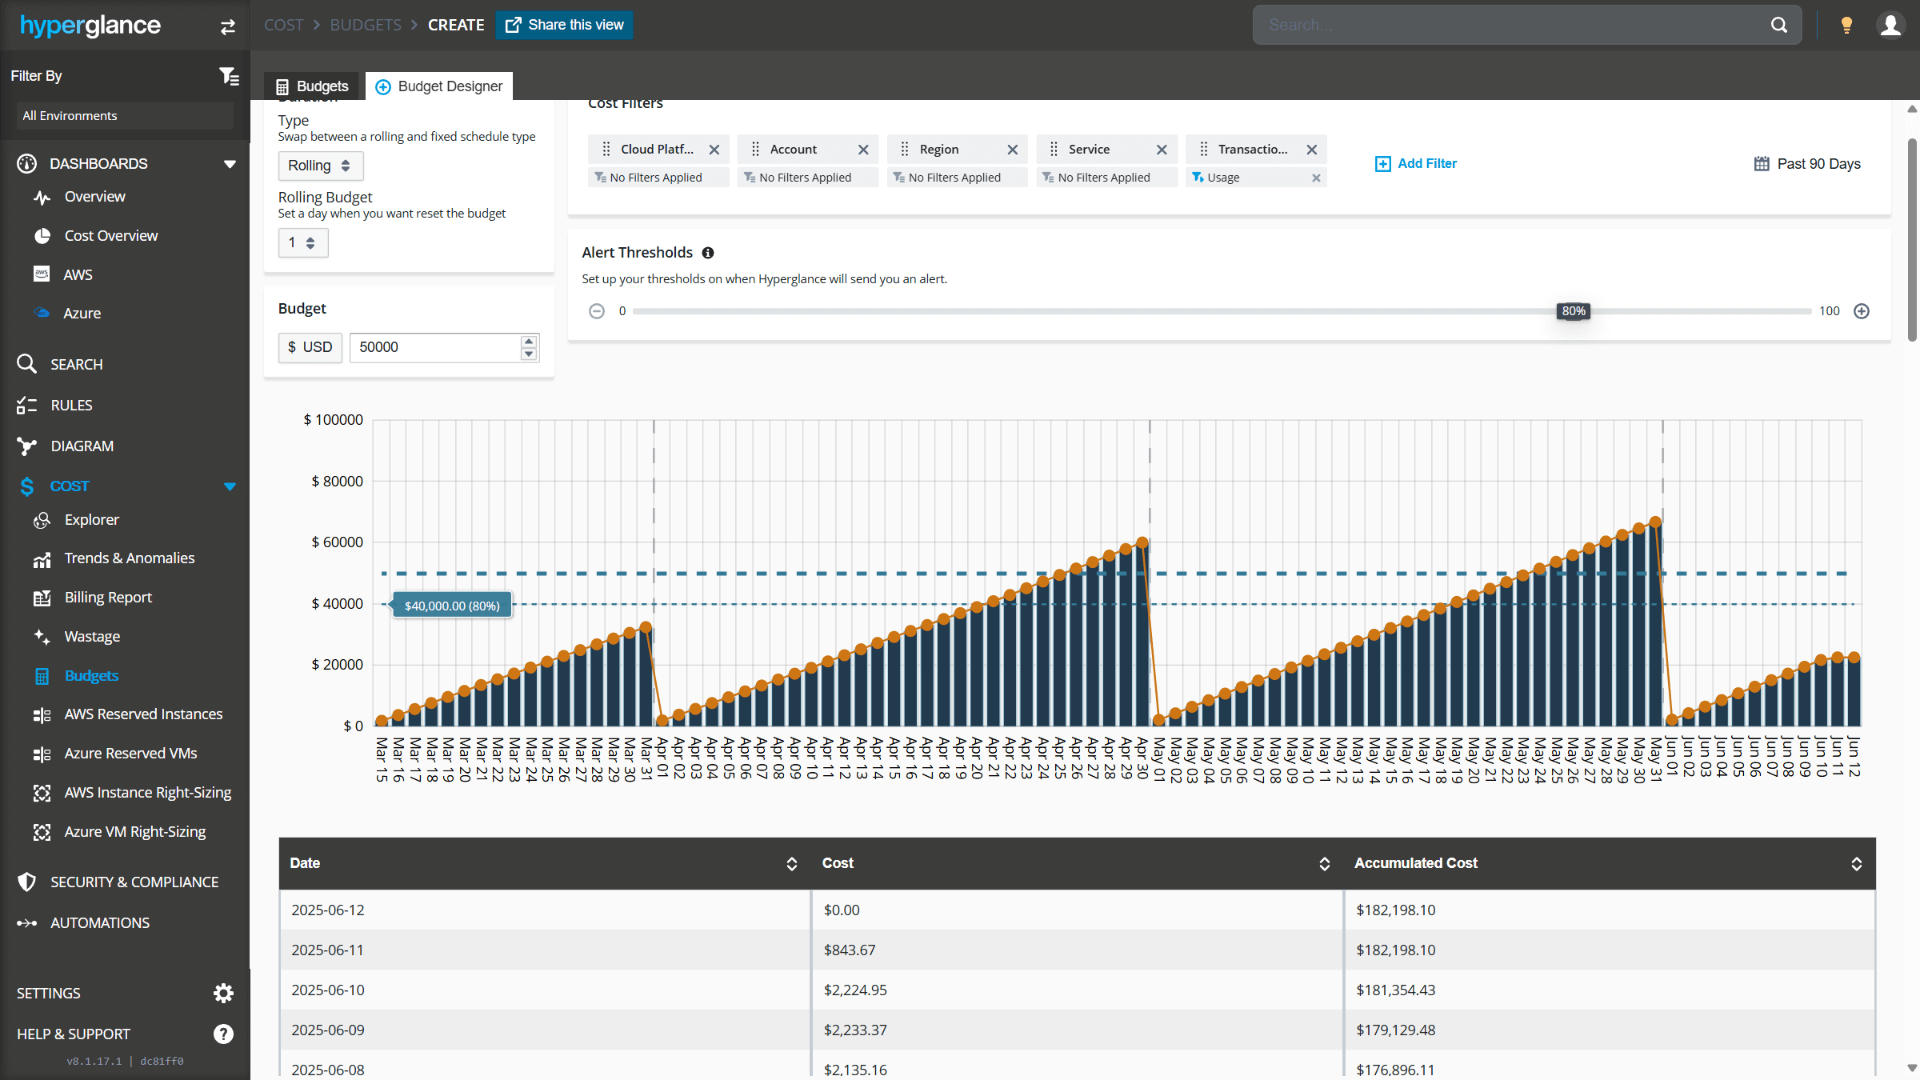Open Azure Reserved VMs
Screen dimensions: 1920x1080
point(130,754)
